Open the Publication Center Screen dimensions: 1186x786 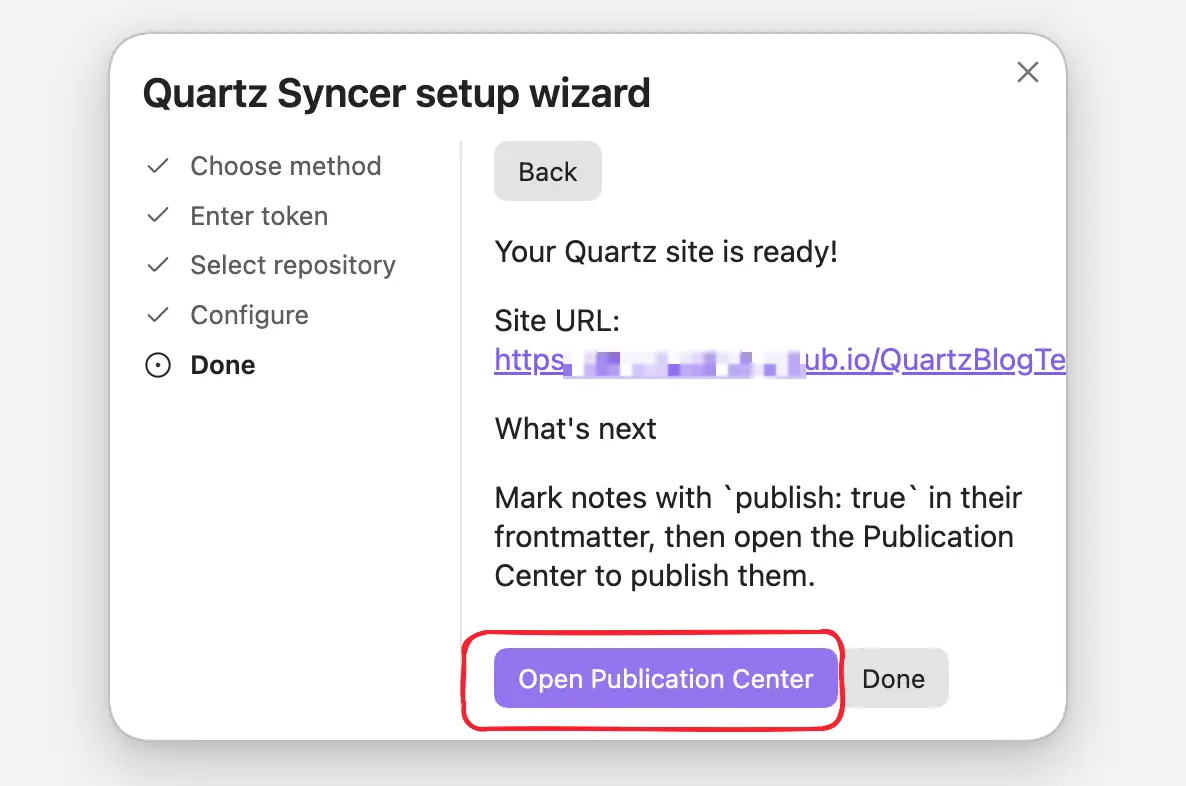666,678
